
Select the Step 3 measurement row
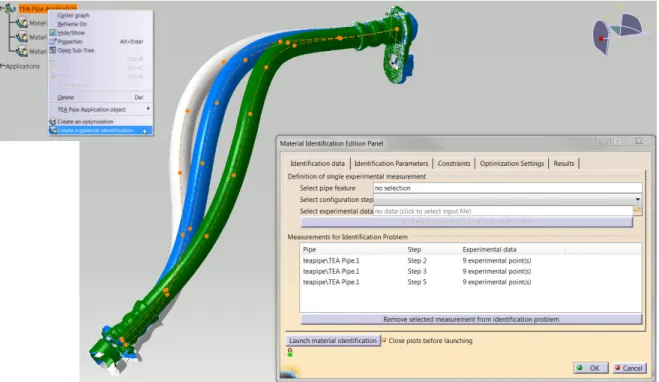click(x=470, y=271)
